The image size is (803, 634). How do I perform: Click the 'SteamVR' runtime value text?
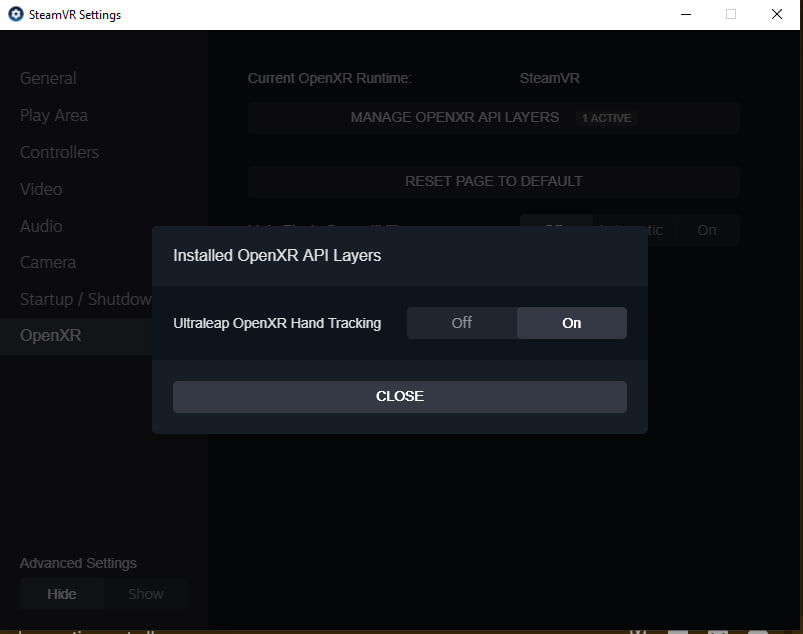tap(550, 78)
